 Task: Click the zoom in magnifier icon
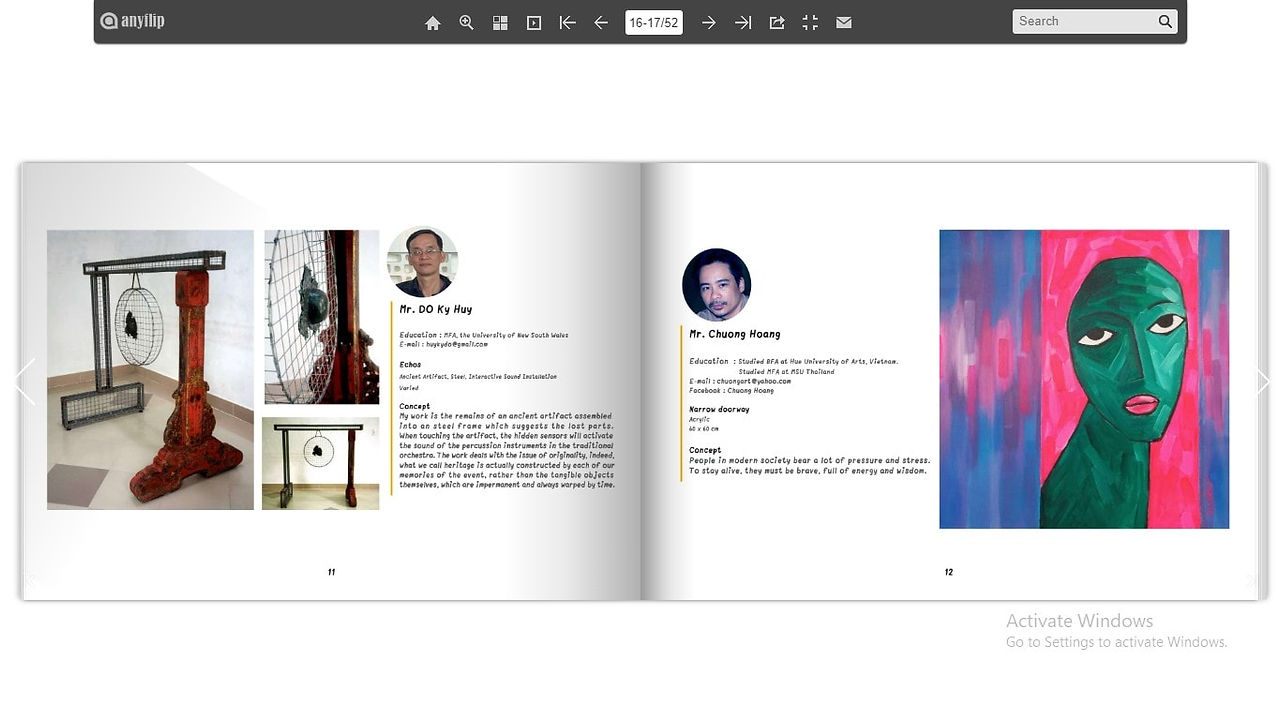coord(466,22)
